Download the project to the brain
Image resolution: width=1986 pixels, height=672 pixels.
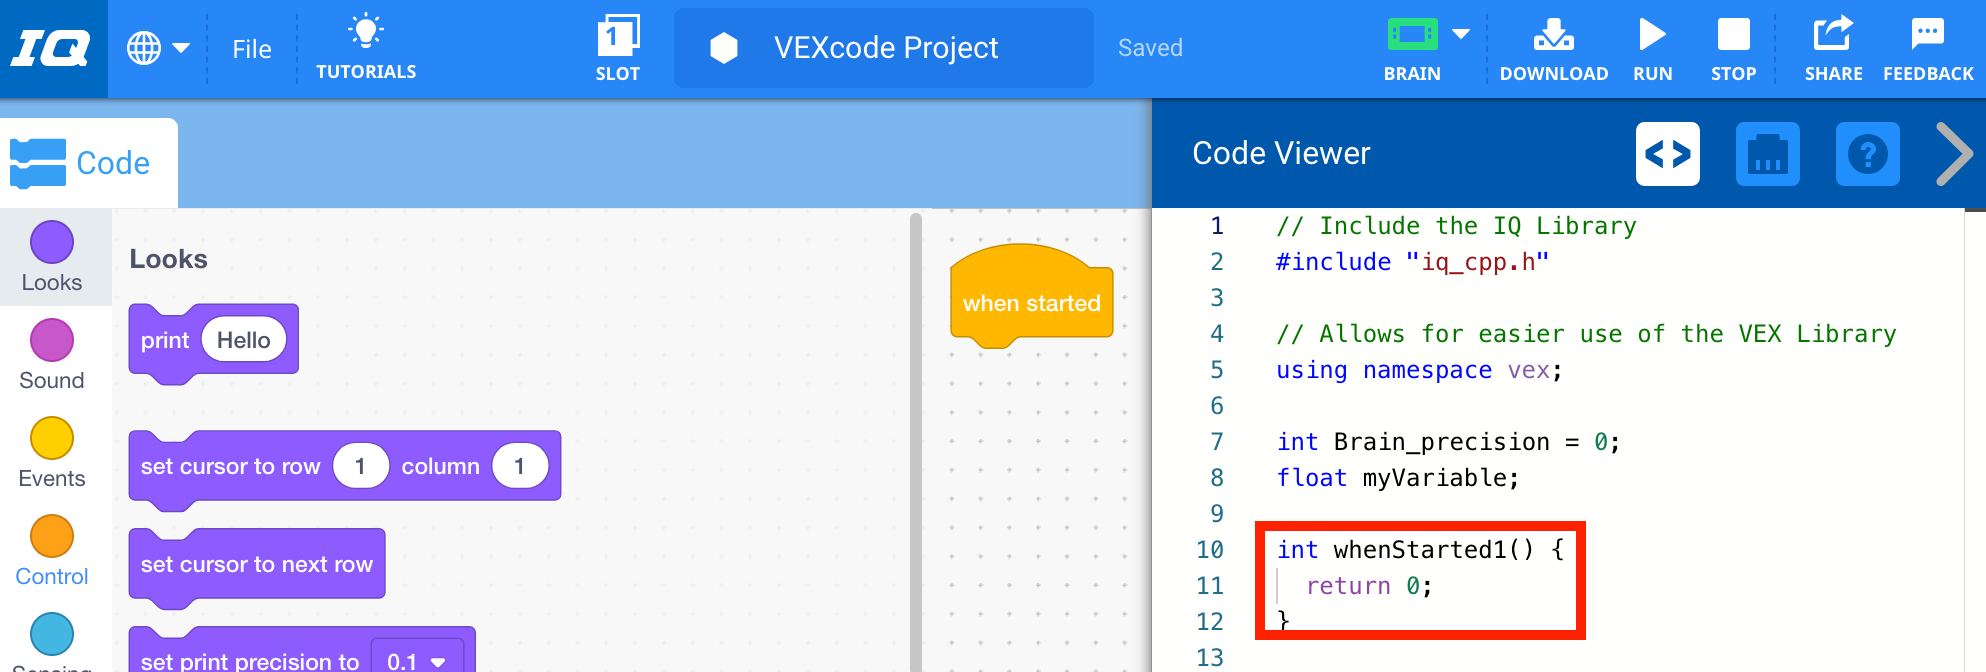tap(1553, 47)
